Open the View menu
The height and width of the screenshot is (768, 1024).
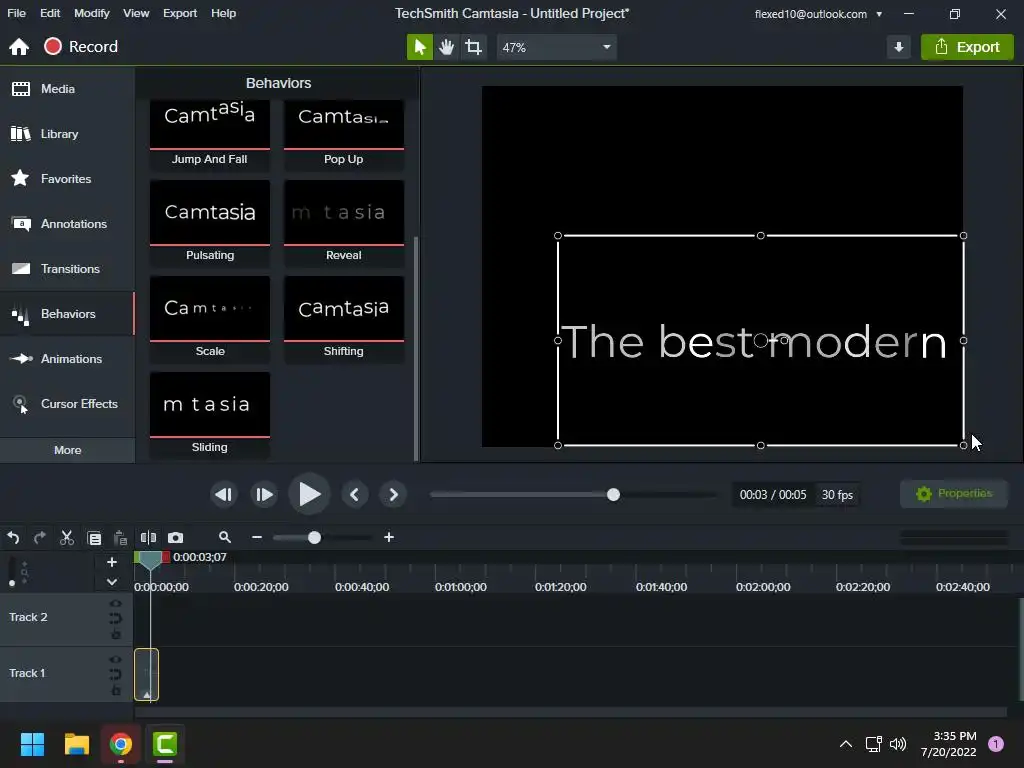[x=136, y=13]
